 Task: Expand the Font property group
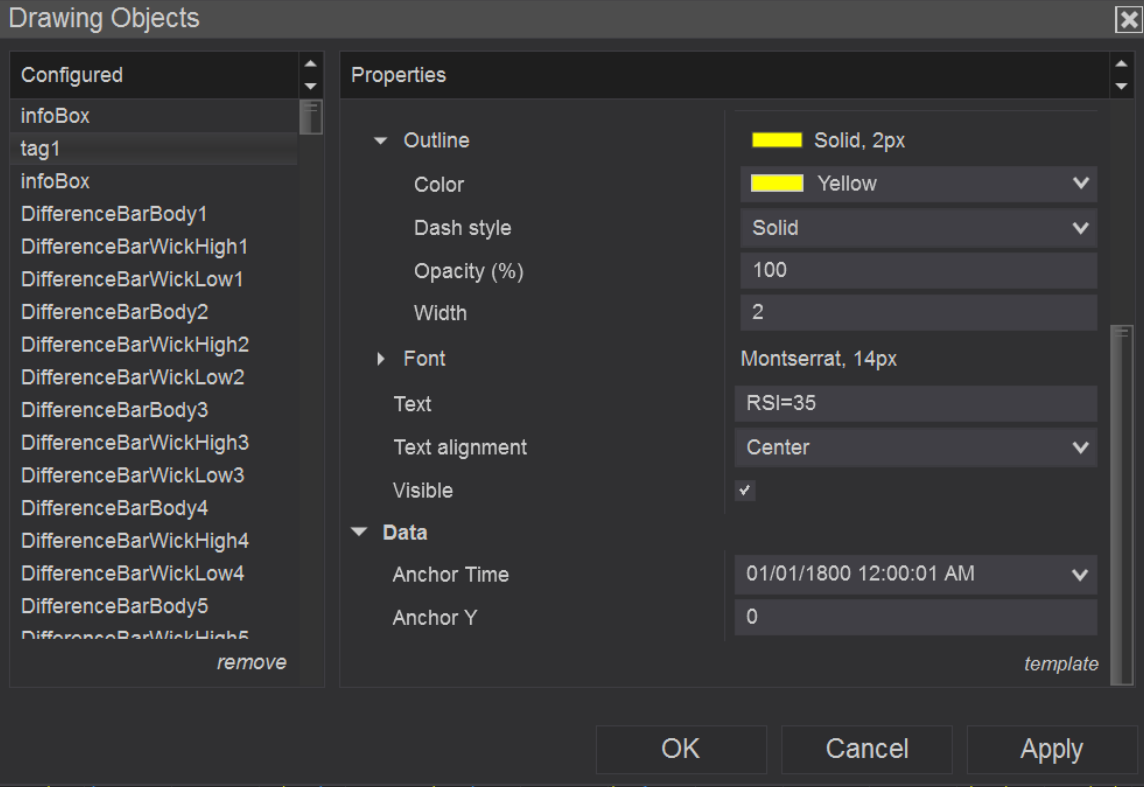pyautogui.click(x=380, y=359)
